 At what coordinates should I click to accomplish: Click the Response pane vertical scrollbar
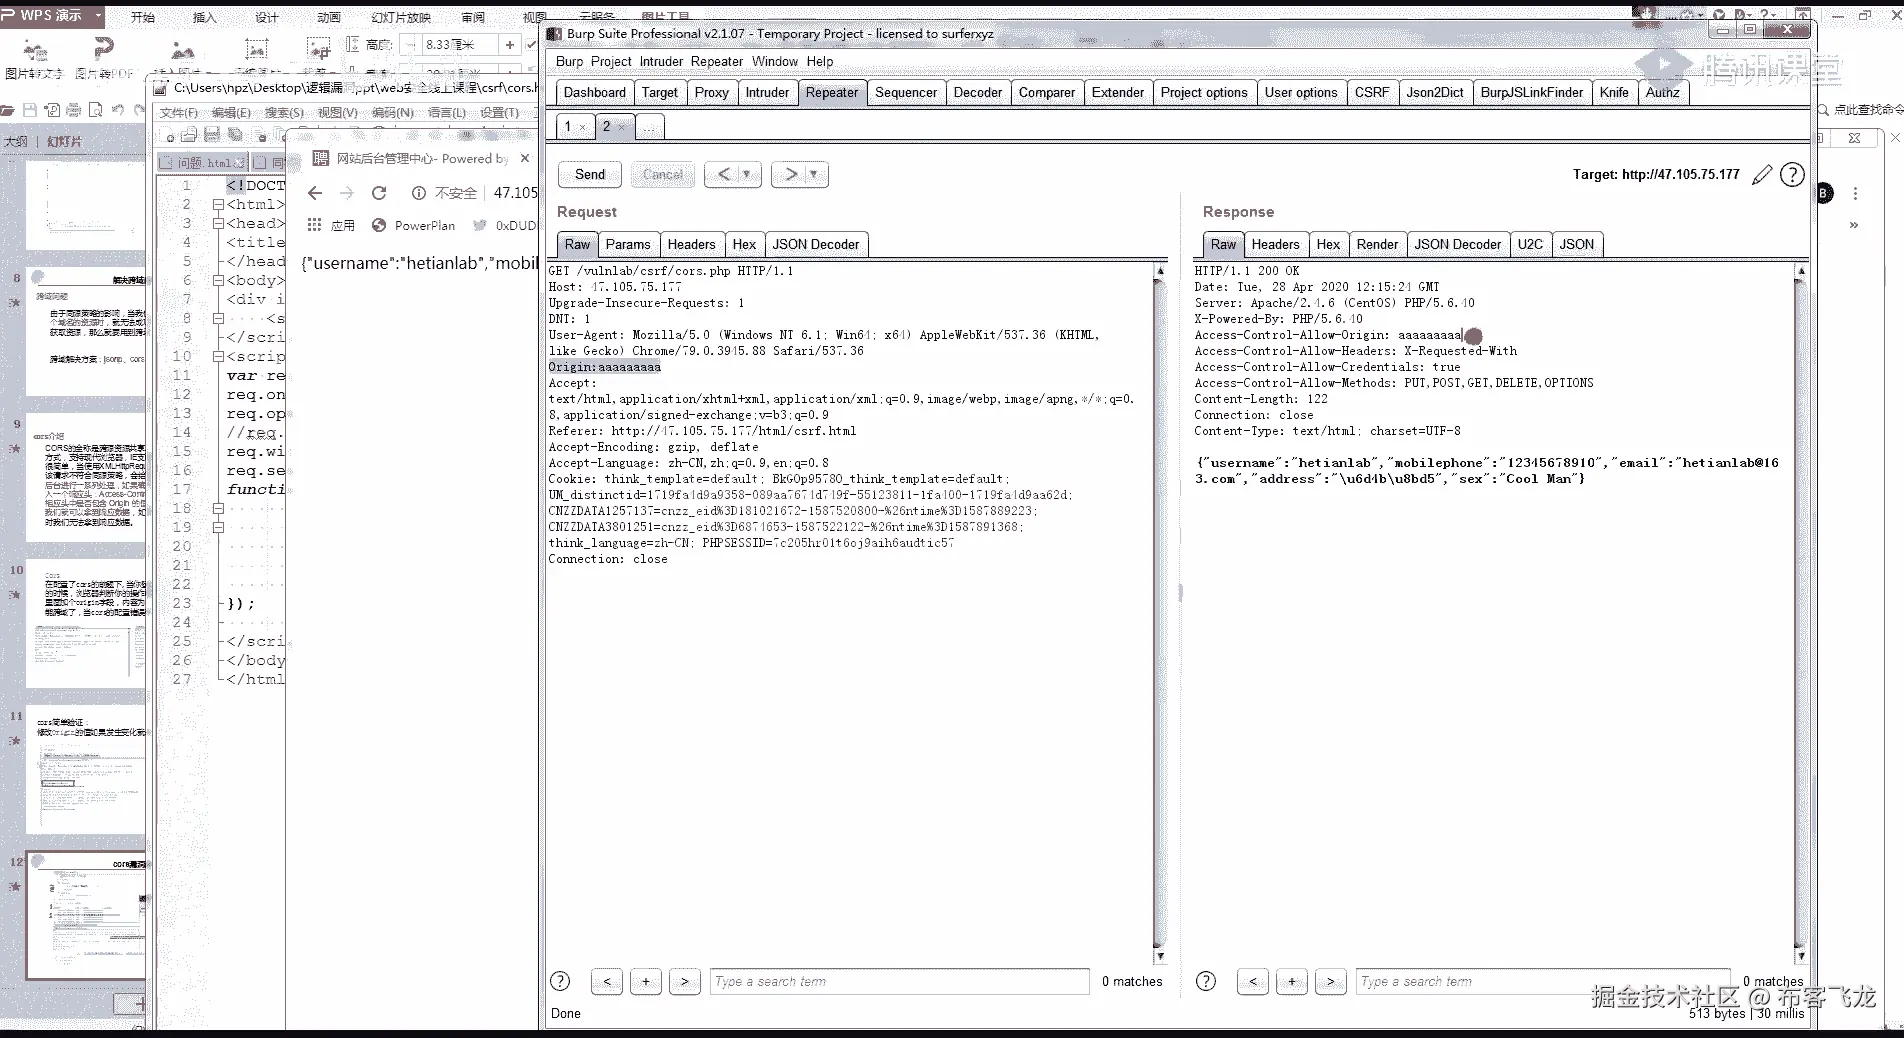1801,612
